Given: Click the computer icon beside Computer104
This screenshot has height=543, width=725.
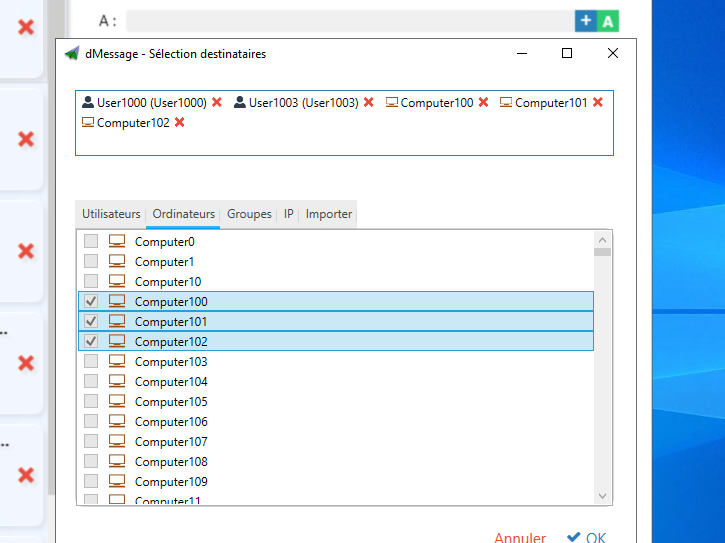Looking at the screenshot, I should point(117,382).
